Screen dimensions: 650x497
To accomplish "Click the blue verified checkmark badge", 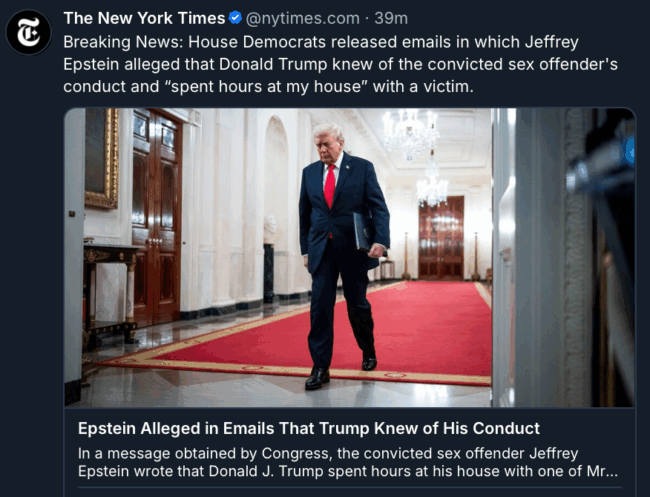I will click(x=235, y=18).
